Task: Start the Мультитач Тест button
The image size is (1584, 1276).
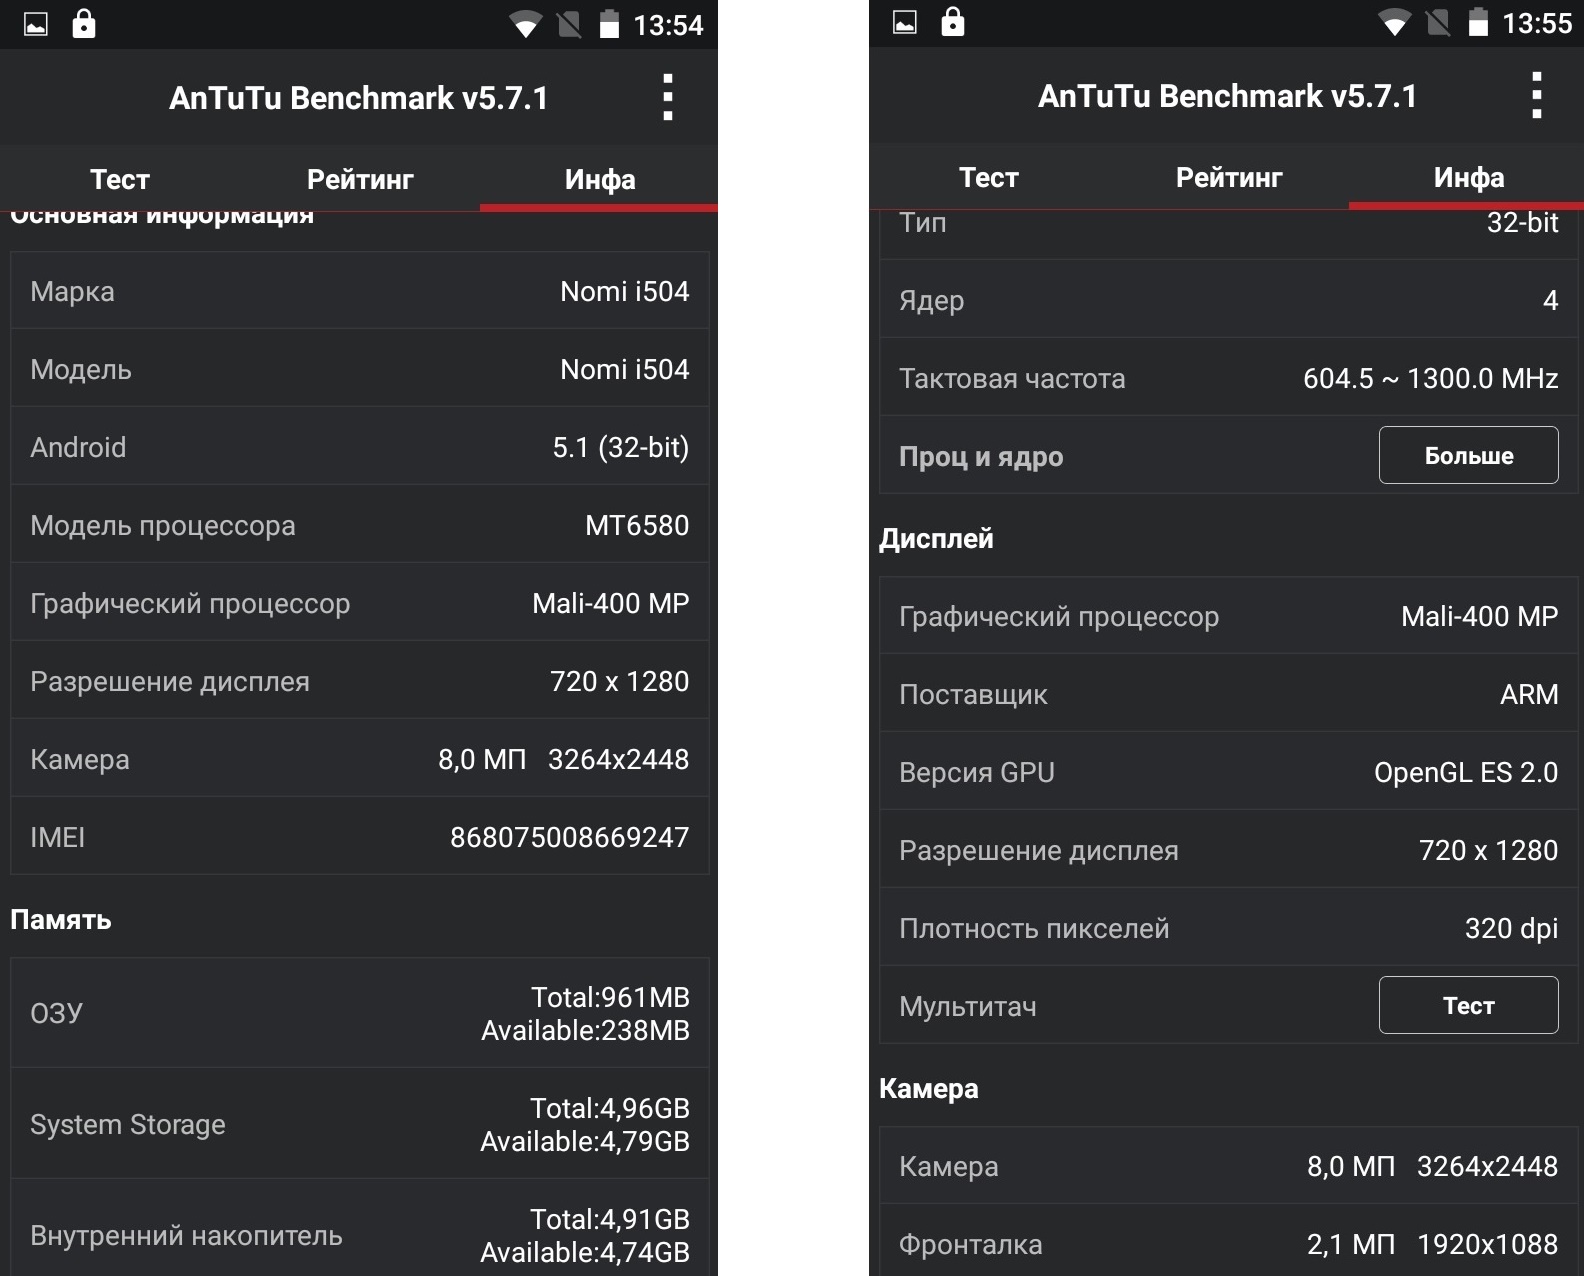Action: click(1468, 1005)
